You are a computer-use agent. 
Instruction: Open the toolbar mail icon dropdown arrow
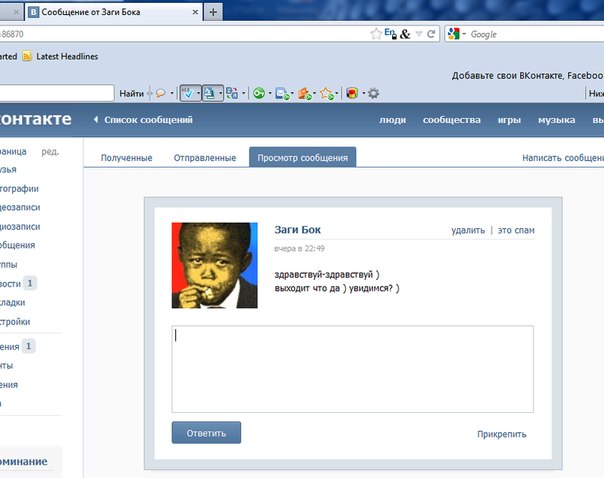pyautogui.click(x=293, y=94)
